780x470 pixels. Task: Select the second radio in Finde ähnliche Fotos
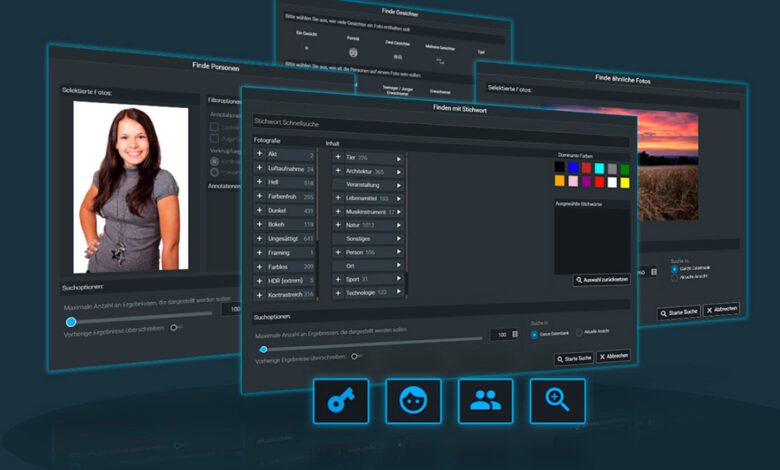[674, 278]
